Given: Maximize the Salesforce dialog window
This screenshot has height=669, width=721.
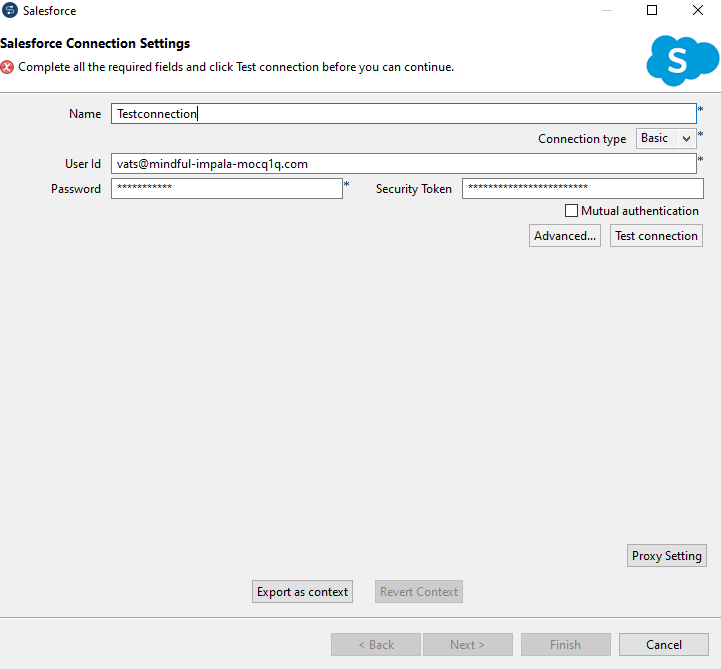Looking at the screenshot, I should pyautogui.click(x=652, y=10).
